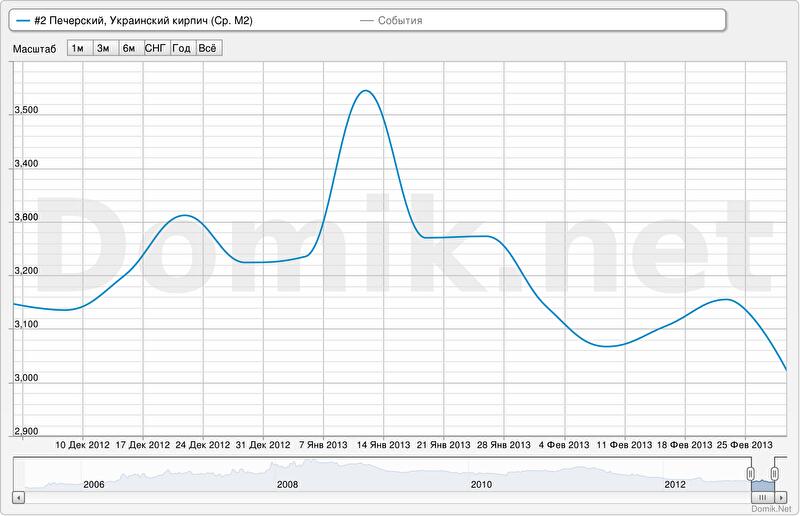Image resolution: width=800 pixels, height=516 pixels.
Task: Click the chart peak near 14 Янв 2013
Action: 365,91
